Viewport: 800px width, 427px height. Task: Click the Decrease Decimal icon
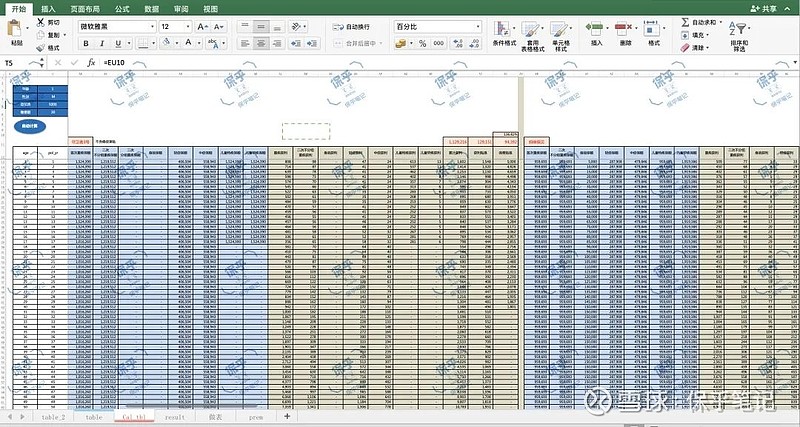(x=474, y=43)
